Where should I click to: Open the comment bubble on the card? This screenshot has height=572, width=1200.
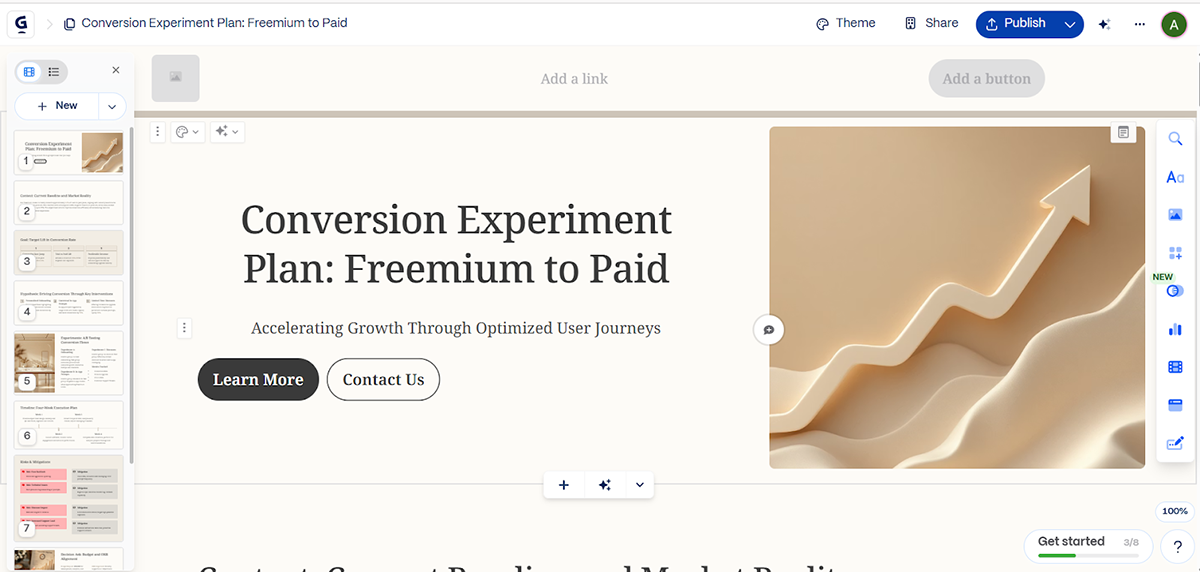coord(769,329)
